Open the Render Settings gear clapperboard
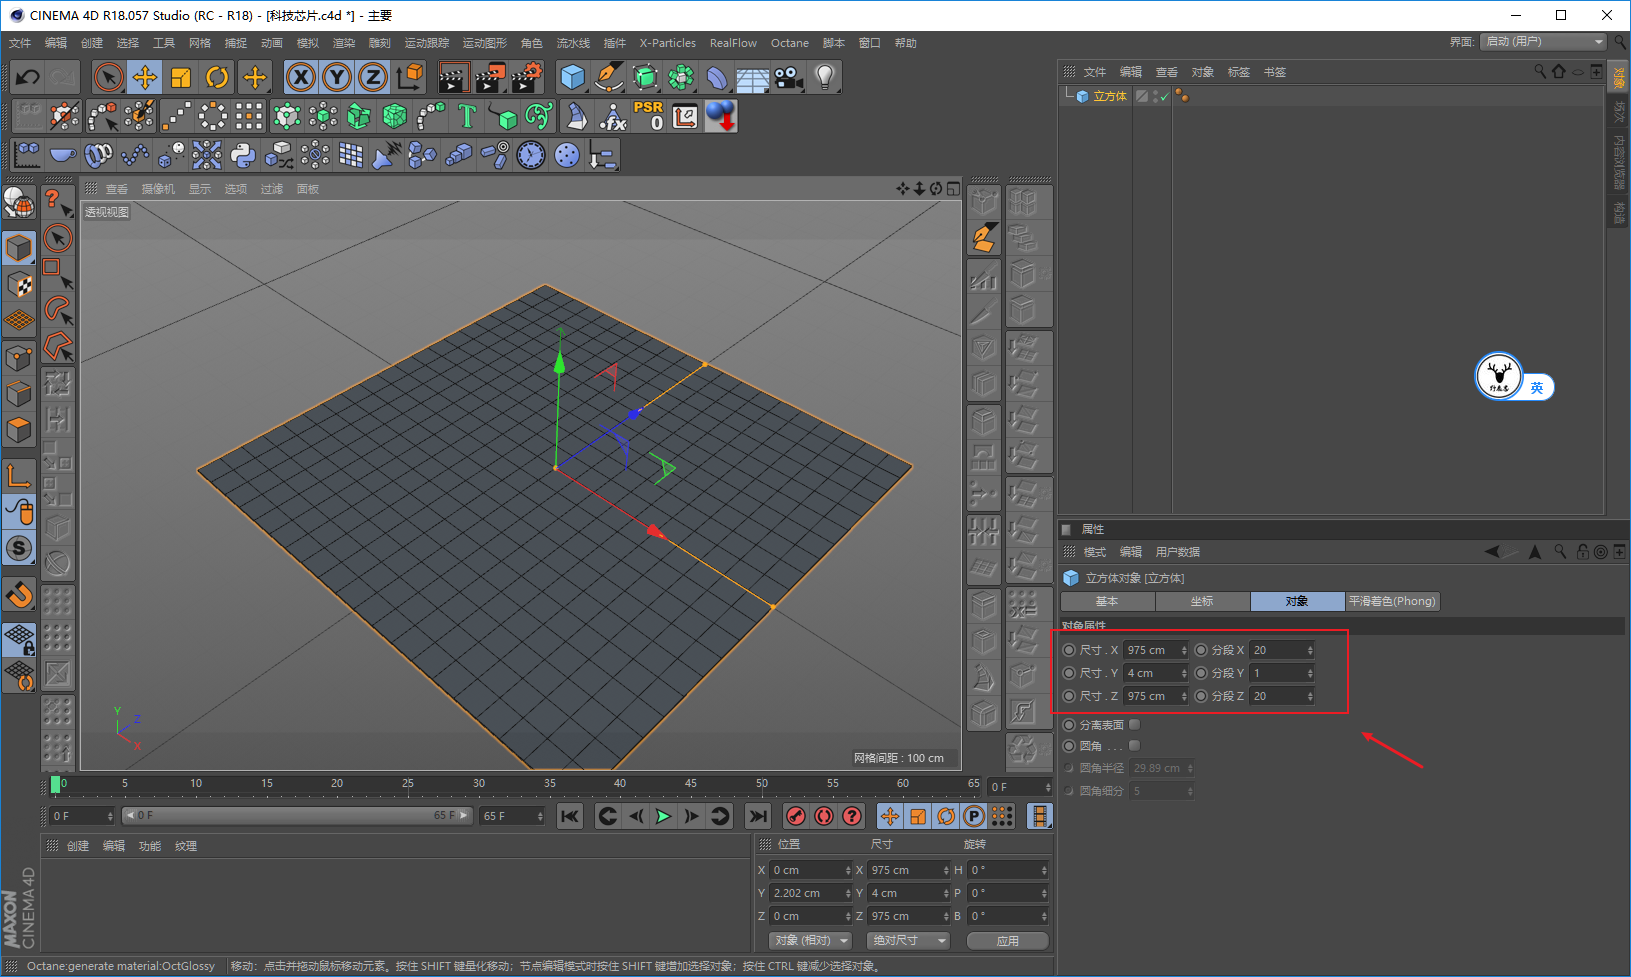 [x=526, y=77]
